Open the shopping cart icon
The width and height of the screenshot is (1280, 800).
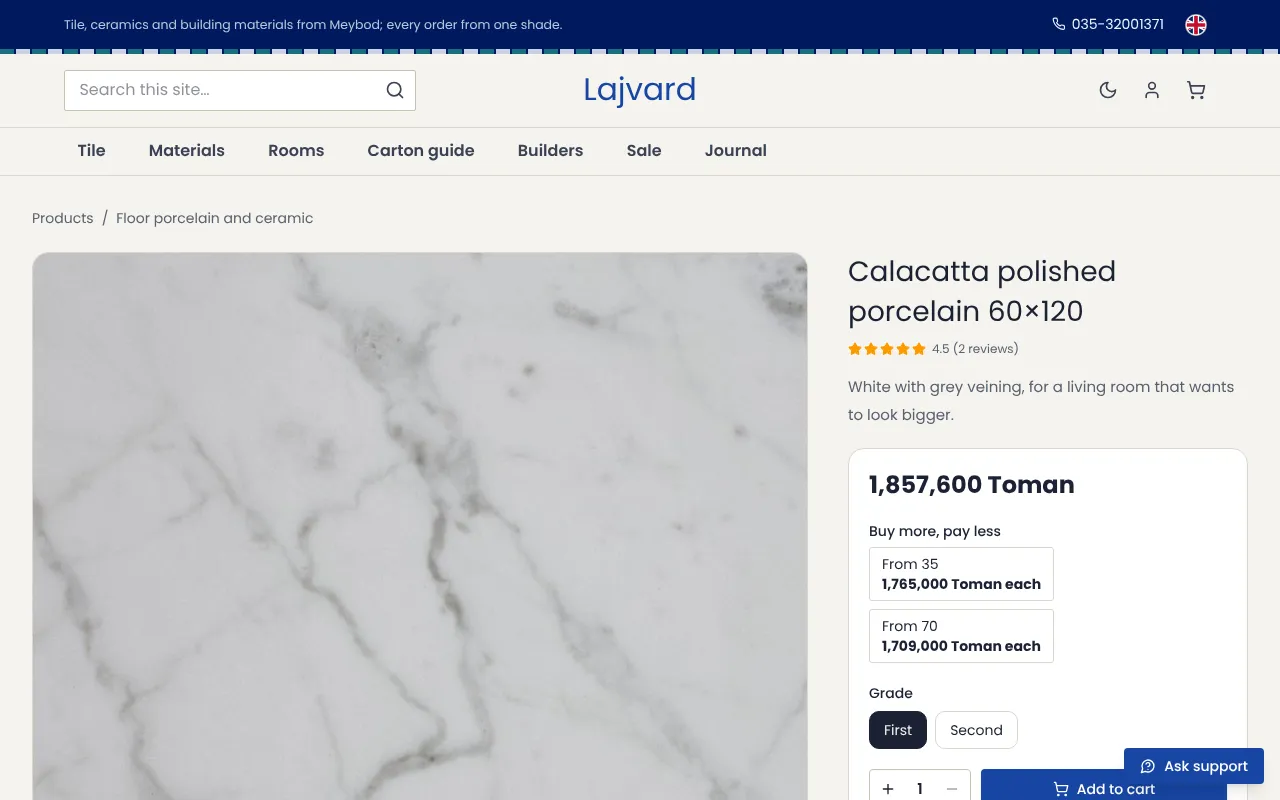point(1196,90)
